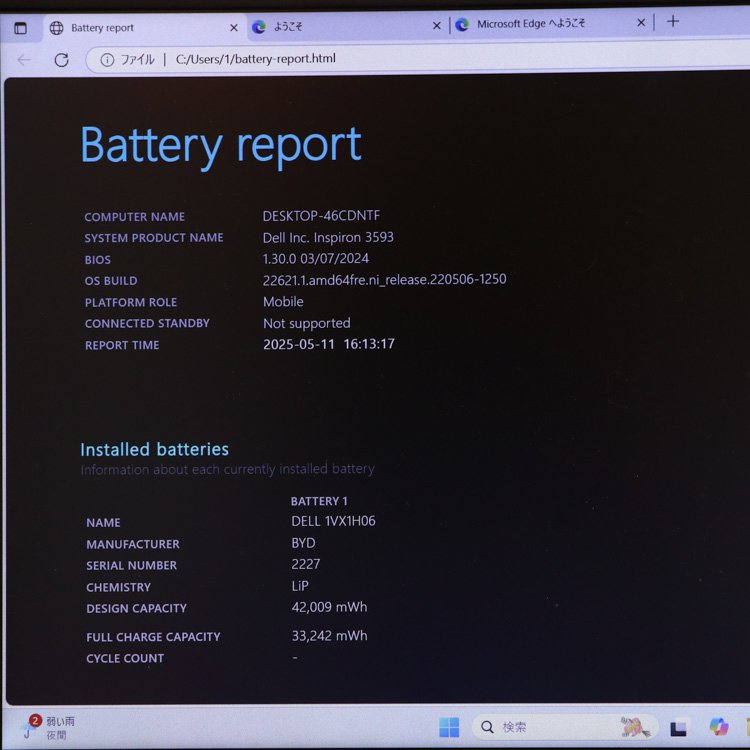
Task: Open Task View from the taskbar
Action: [x=678, y=728]
